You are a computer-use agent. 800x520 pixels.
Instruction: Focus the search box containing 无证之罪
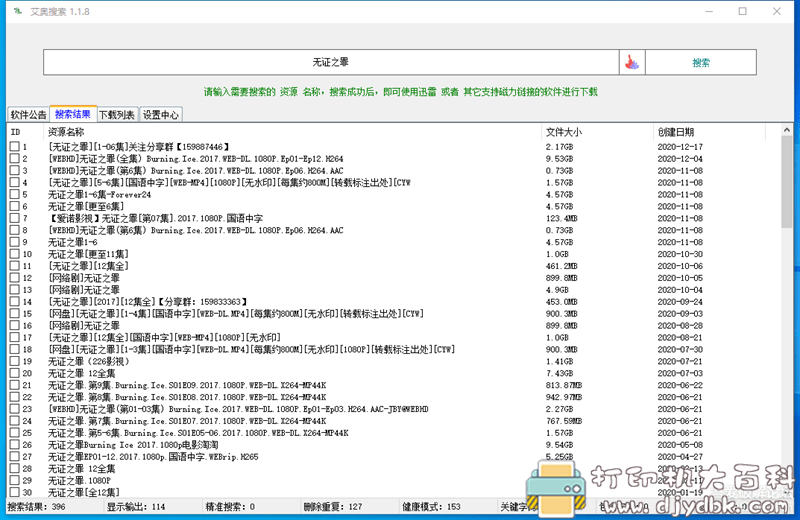331,62
